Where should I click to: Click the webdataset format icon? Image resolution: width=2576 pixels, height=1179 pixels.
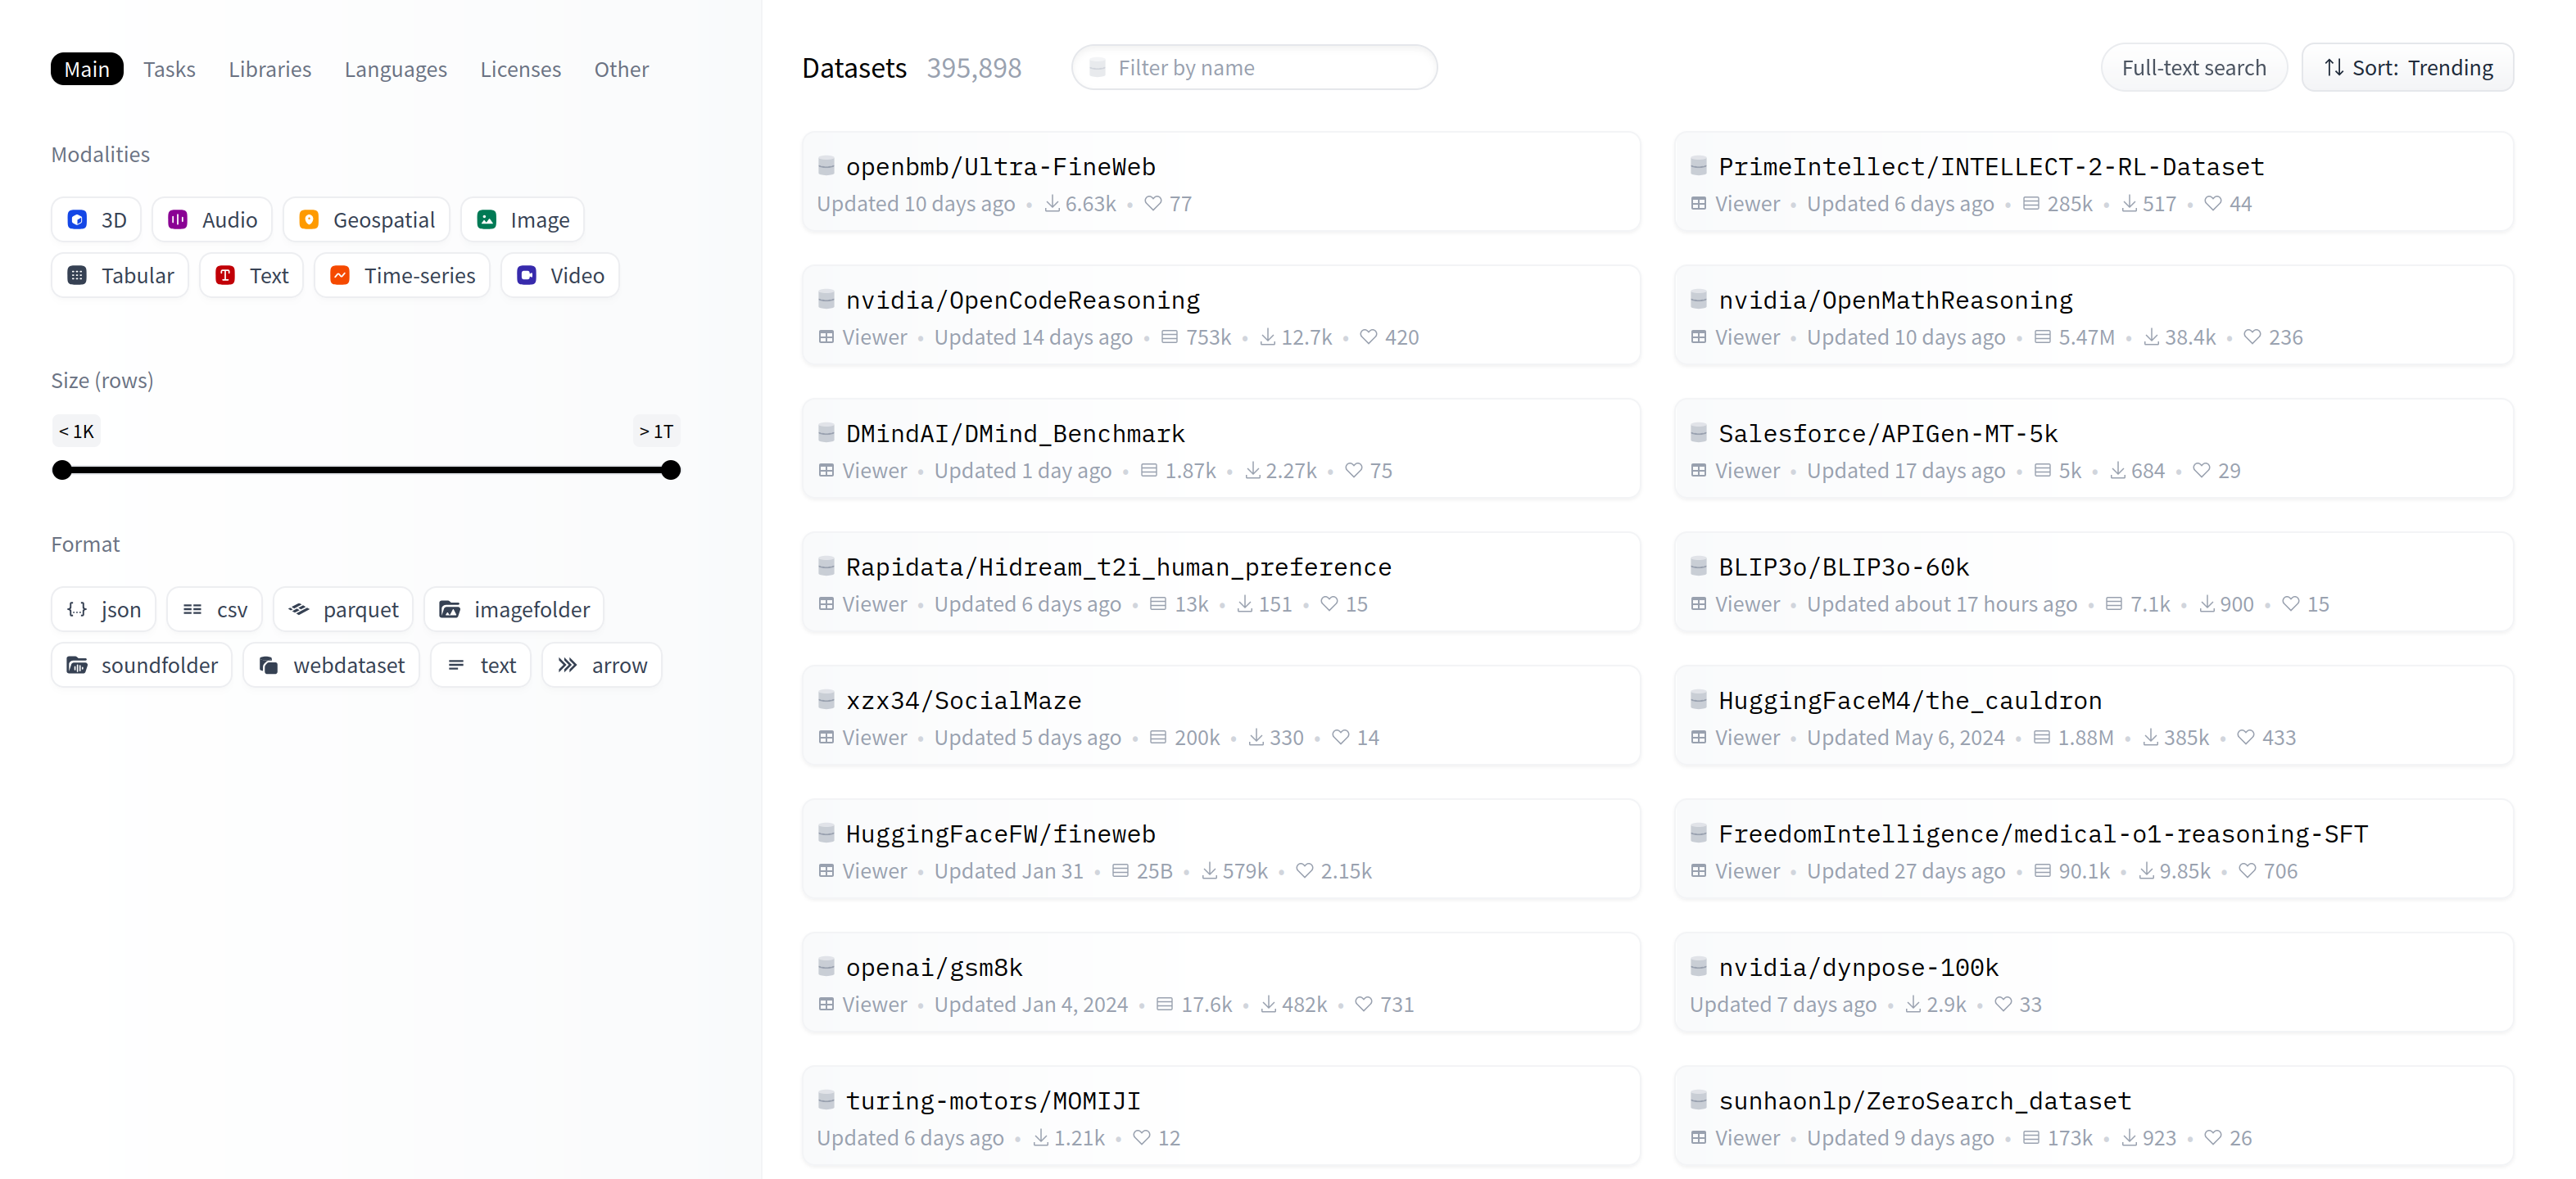tap(268, 665)
